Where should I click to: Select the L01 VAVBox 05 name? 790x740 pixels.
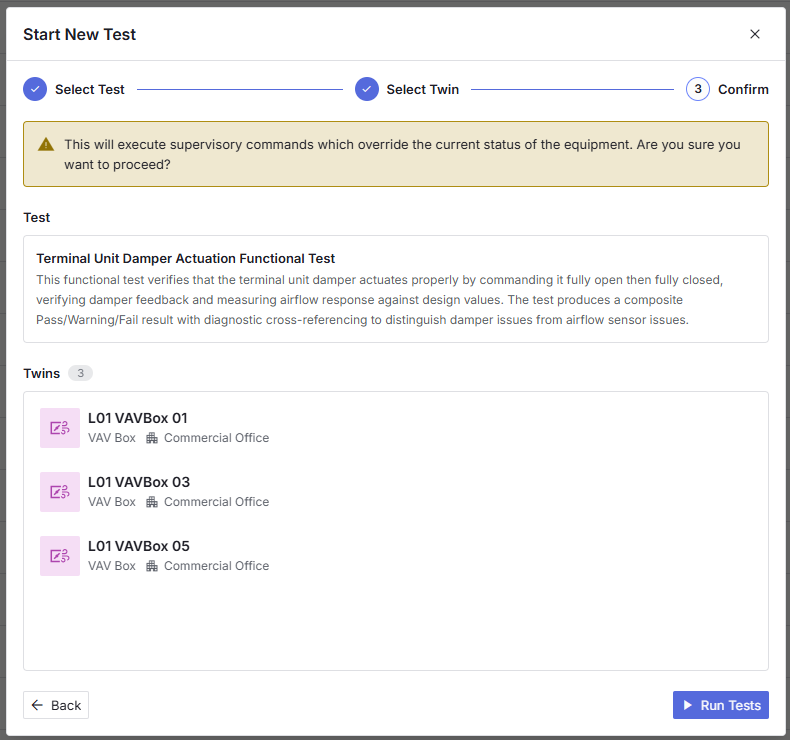139,546
